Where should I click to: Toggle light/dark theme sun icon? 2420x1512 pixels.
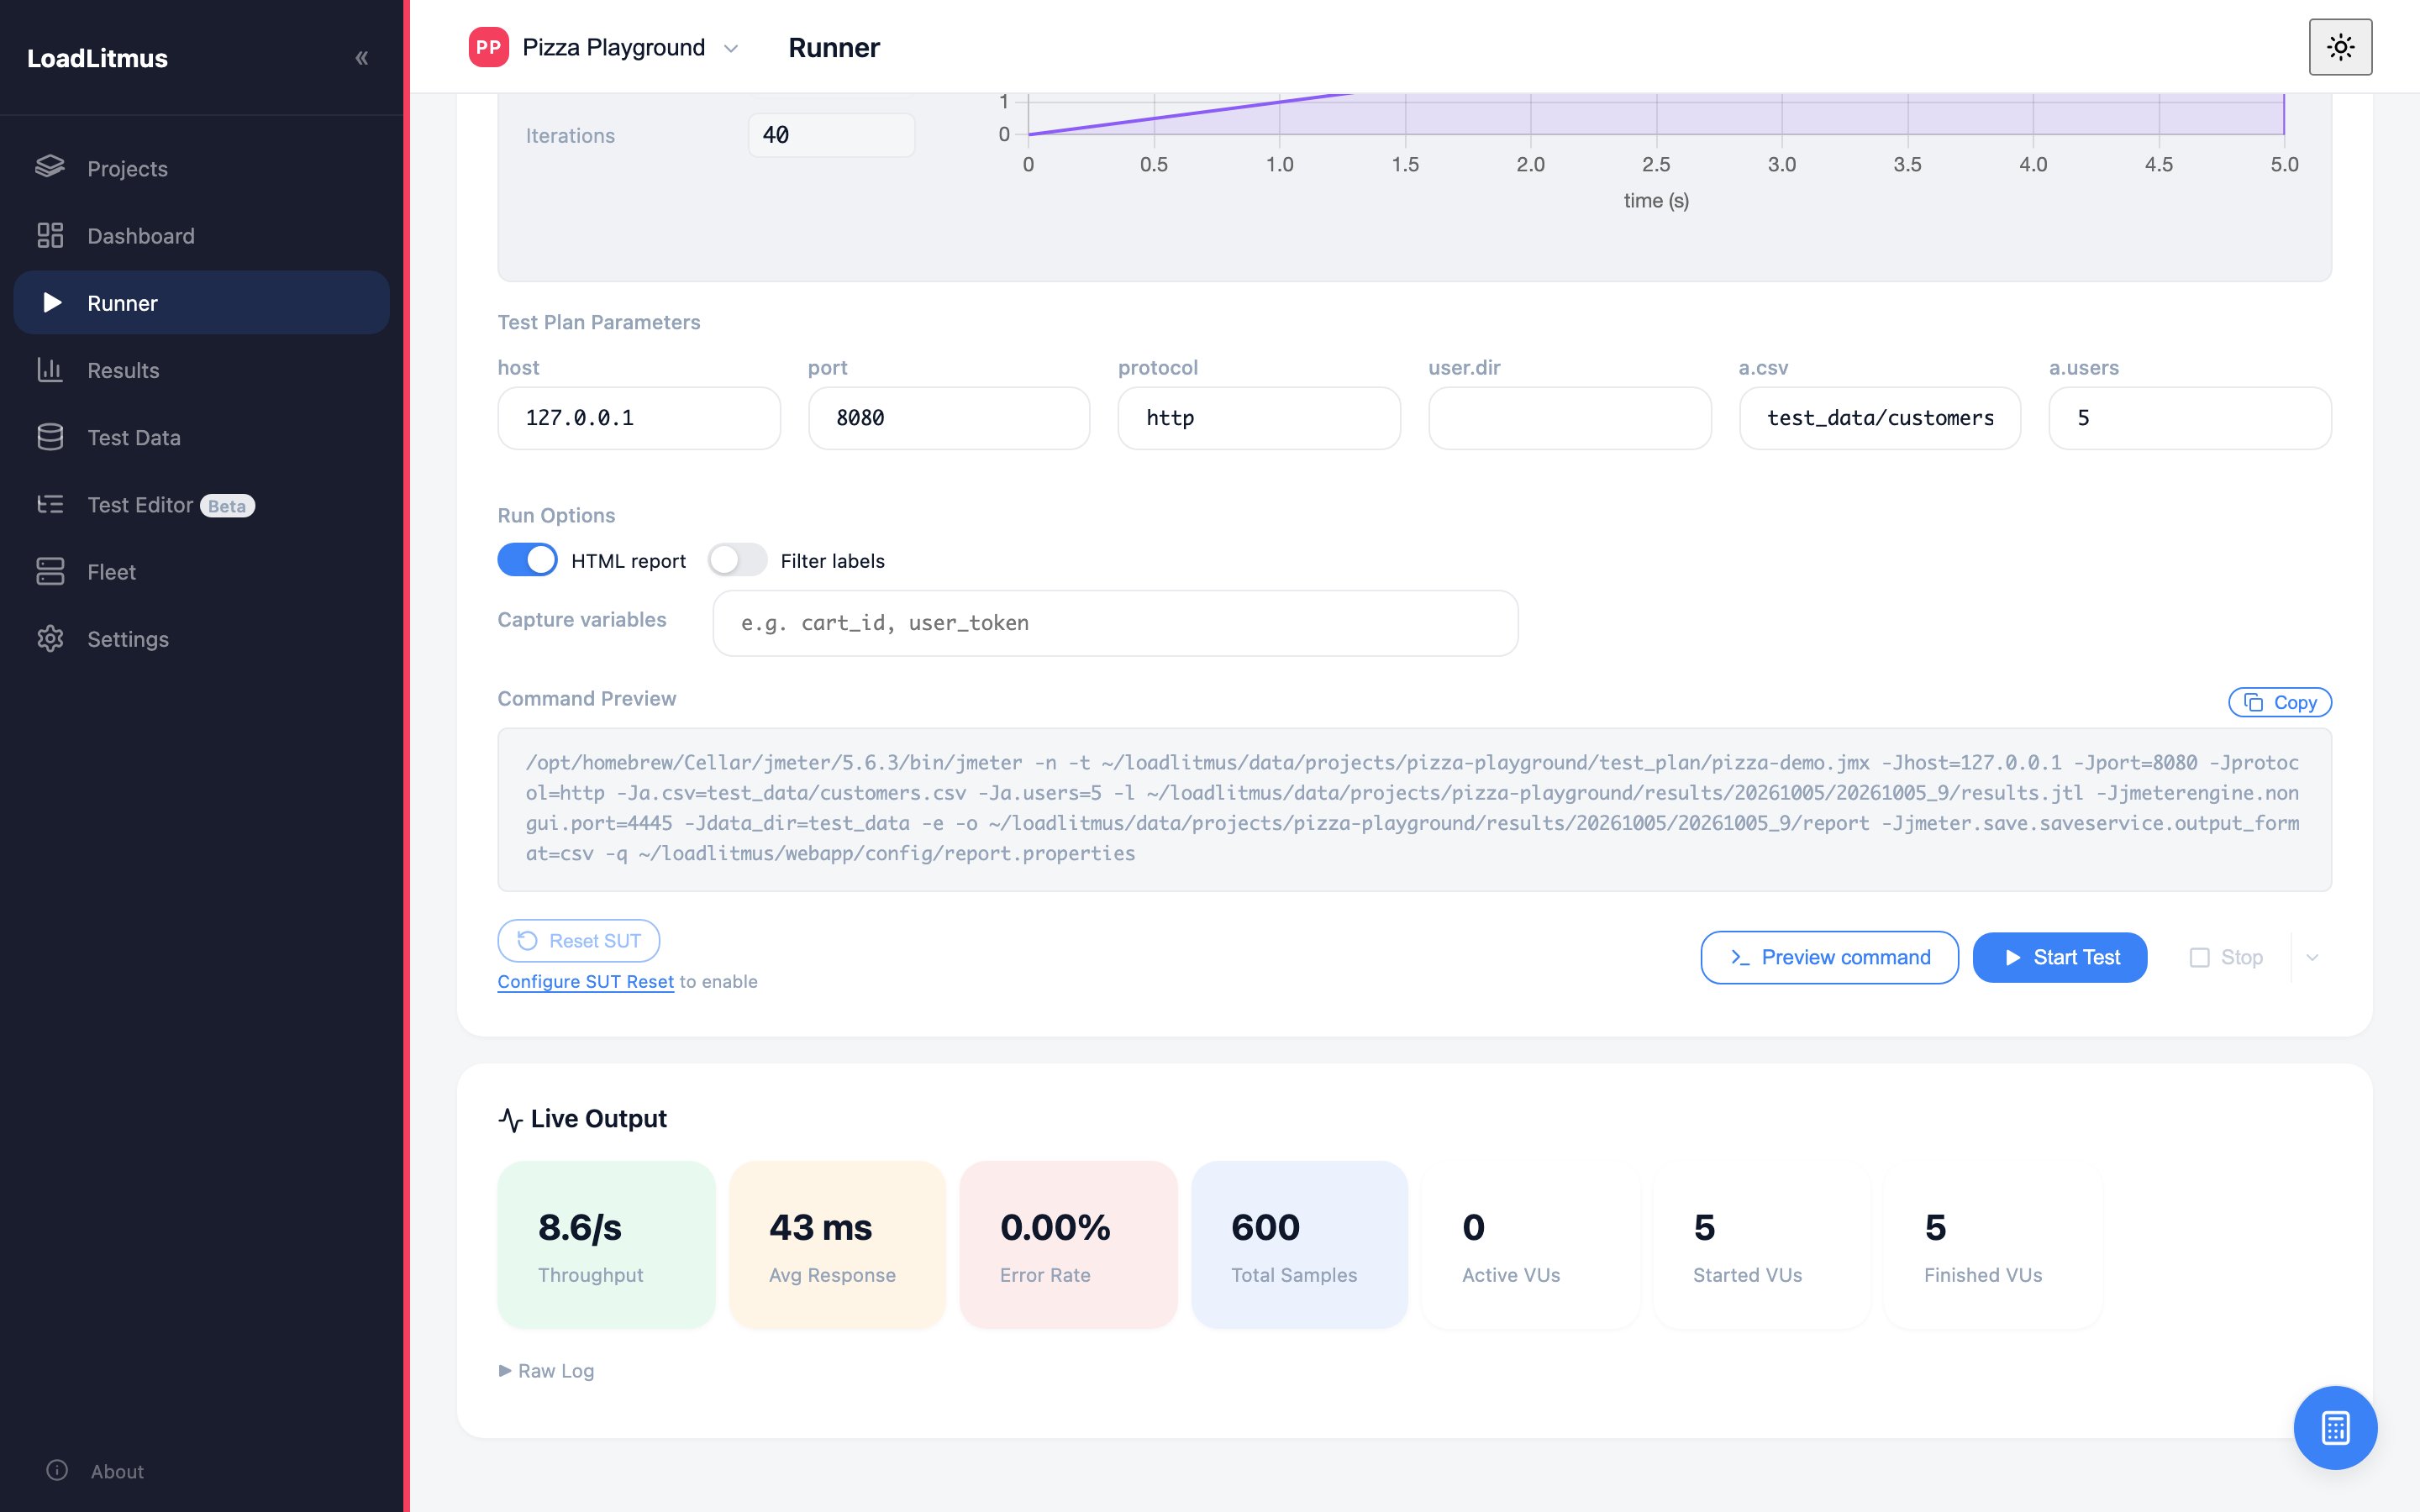coord(2340,47)
